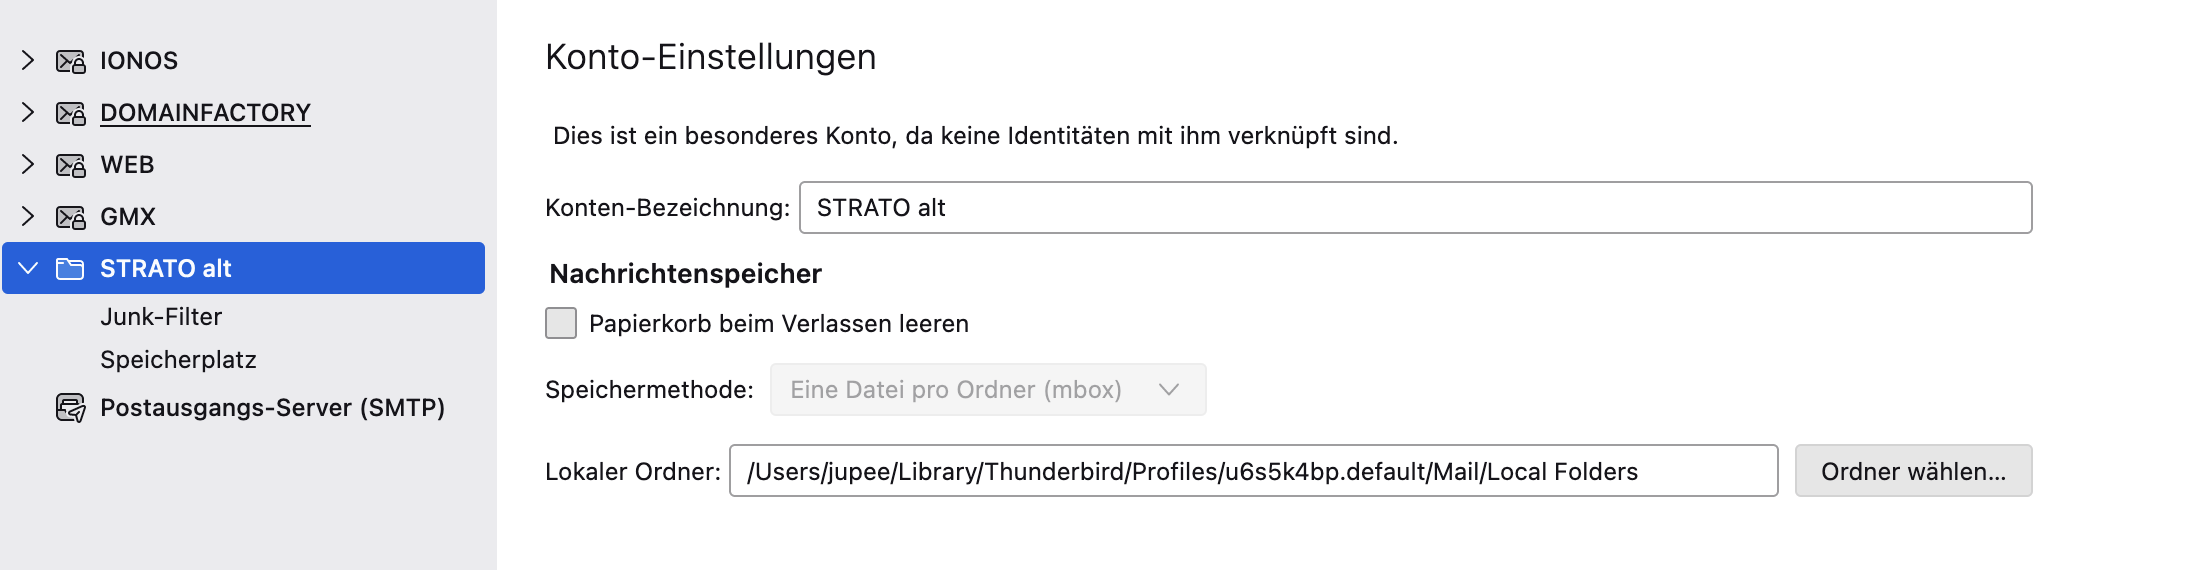
Task: Click the Lokaler Ordner path field
Action: 1253,471
